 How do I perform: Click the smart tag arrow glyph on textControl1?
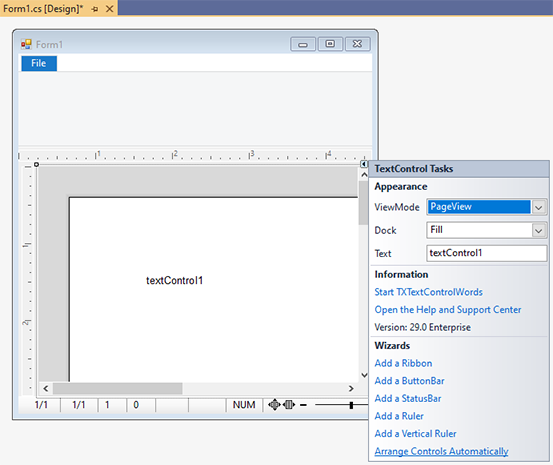[x=364, y=164]
